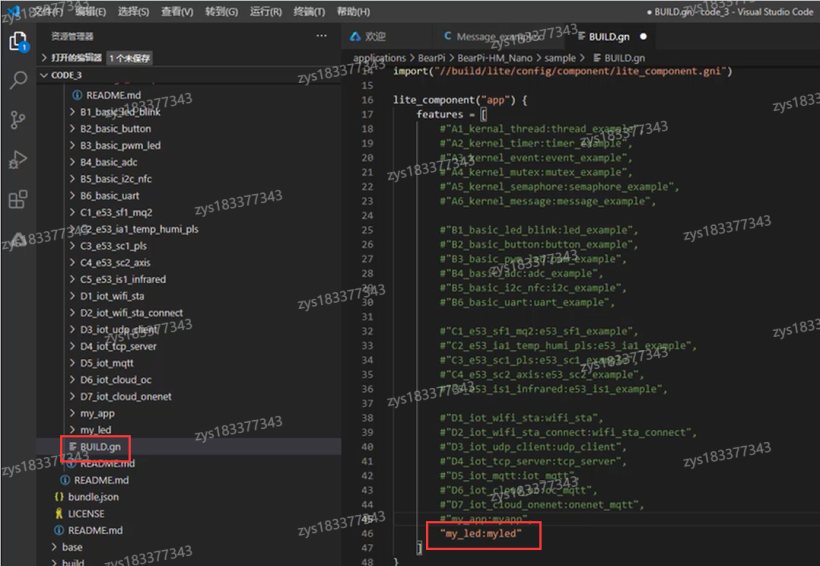Image resolution: width=820 pixels, height=566 pixels.
Task: Switch to the Message_example tab
Action: pos(490,37)
